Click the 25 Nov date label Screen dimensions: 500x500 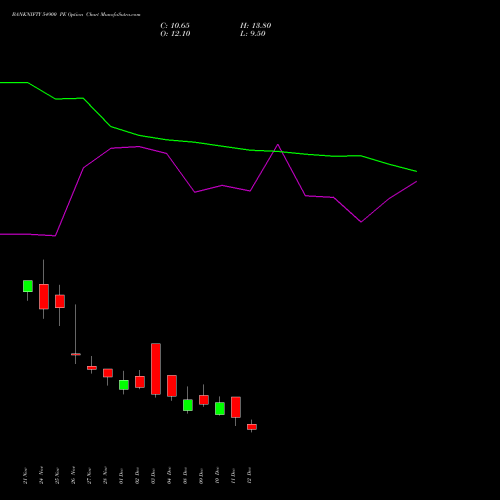point(58,476)
